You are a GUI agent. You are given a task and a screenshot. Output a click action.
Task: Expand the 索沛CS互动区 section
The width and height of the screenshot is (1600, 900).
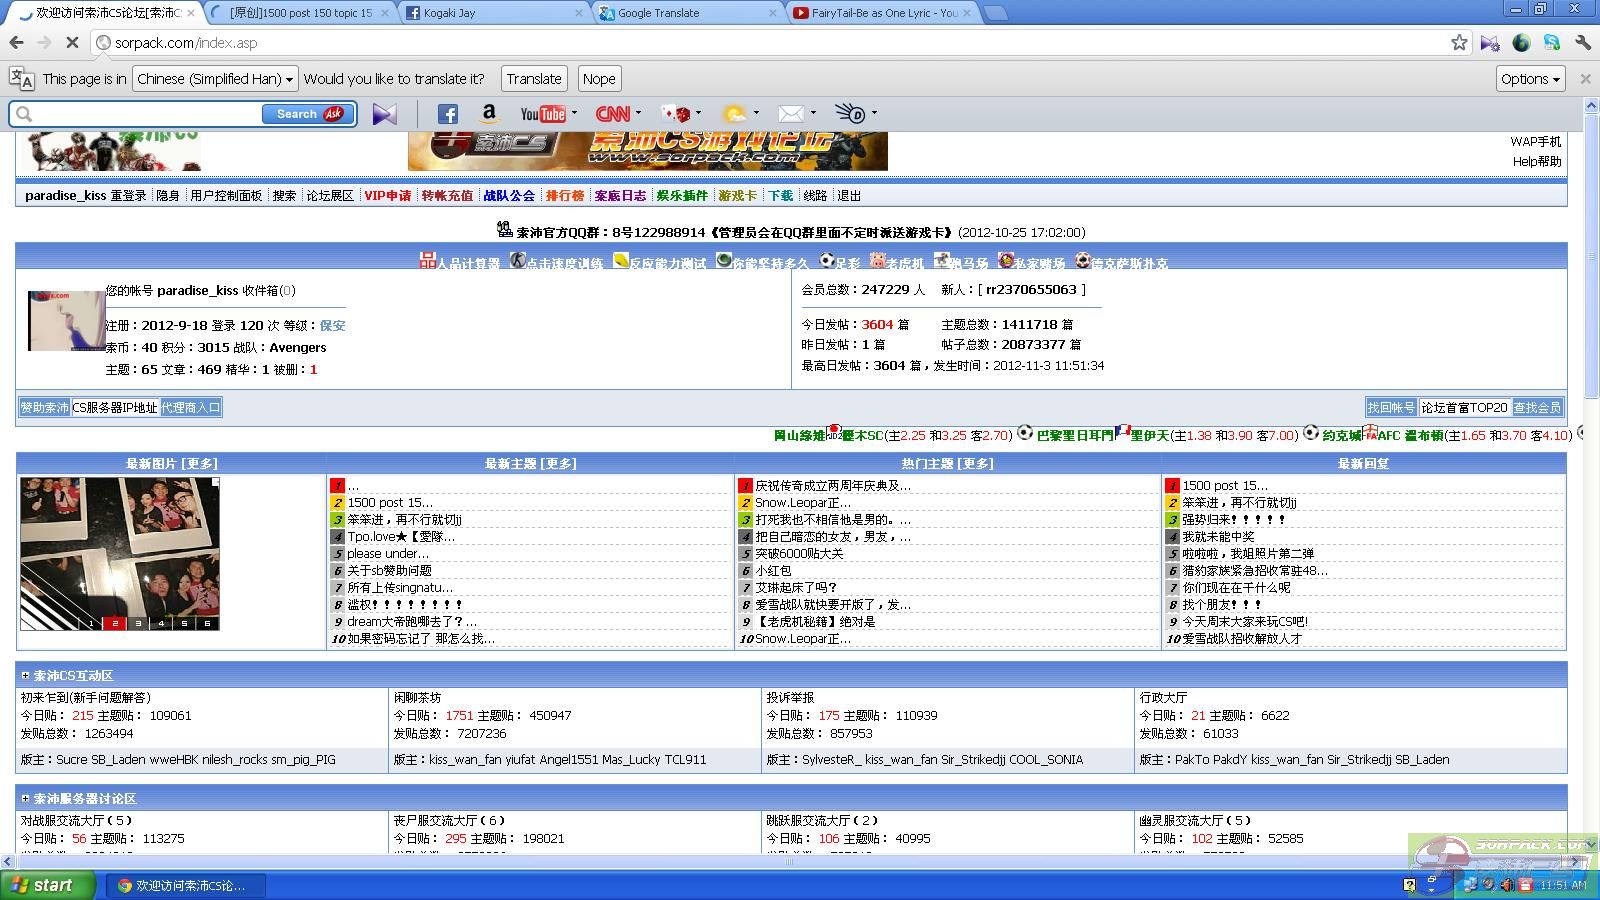pos(25,676)
